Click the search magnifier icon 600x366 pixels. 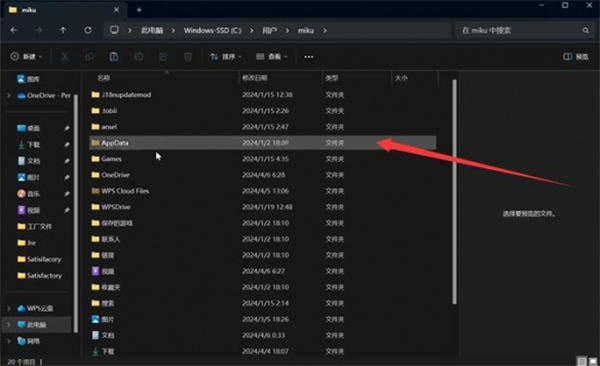[x=586, y=30]
